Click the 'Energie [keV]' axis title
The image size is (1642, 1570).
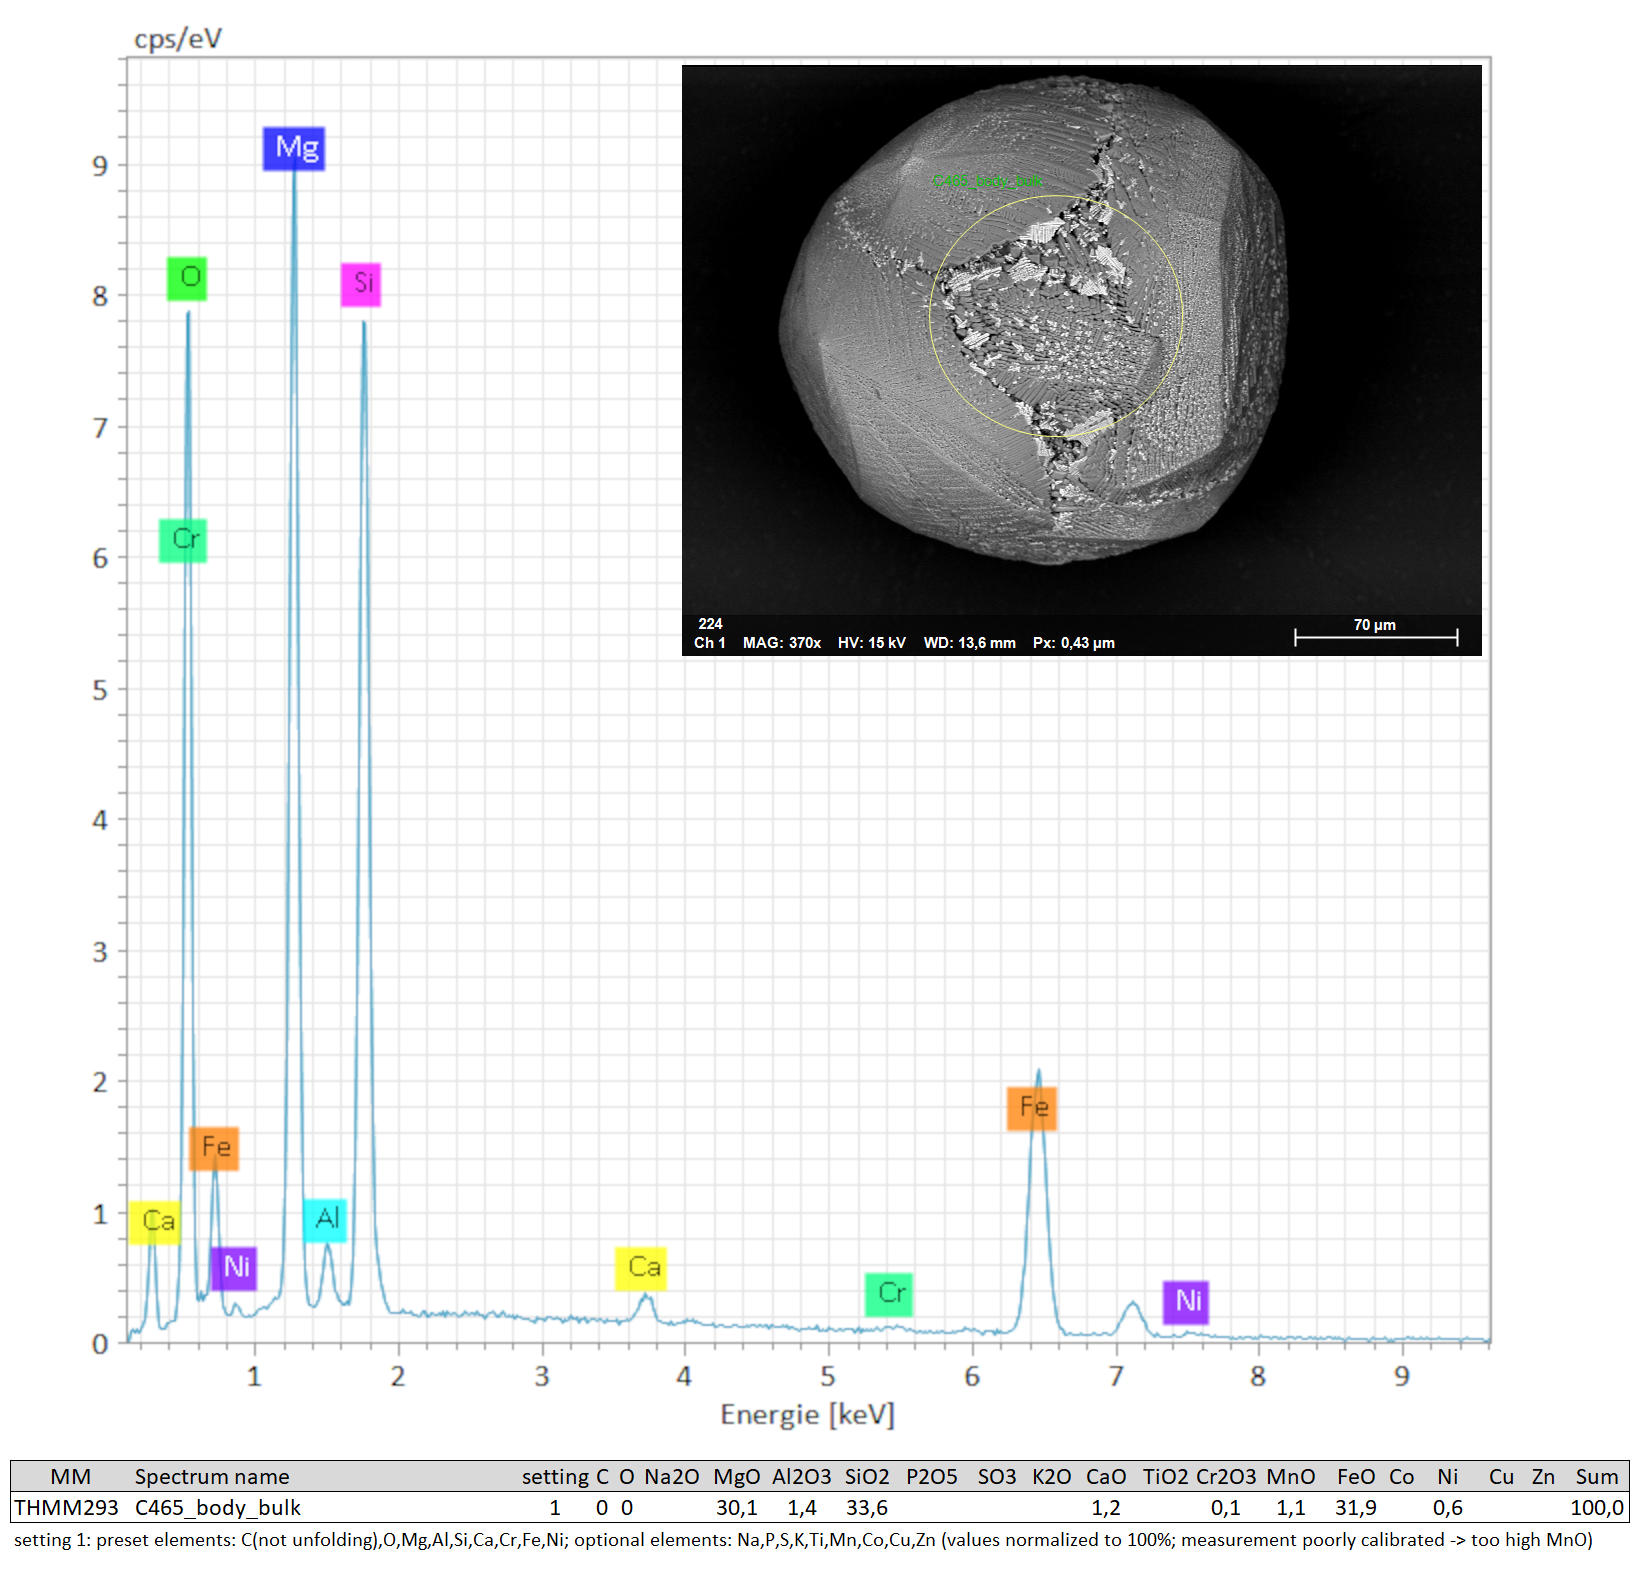[807, 1414]
